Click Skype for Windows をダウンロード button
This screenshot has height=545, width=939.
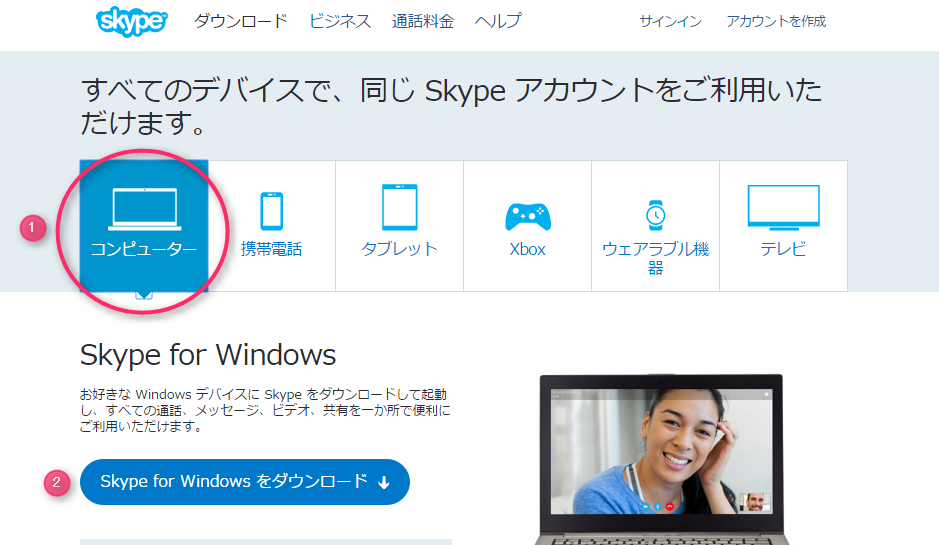245,482
